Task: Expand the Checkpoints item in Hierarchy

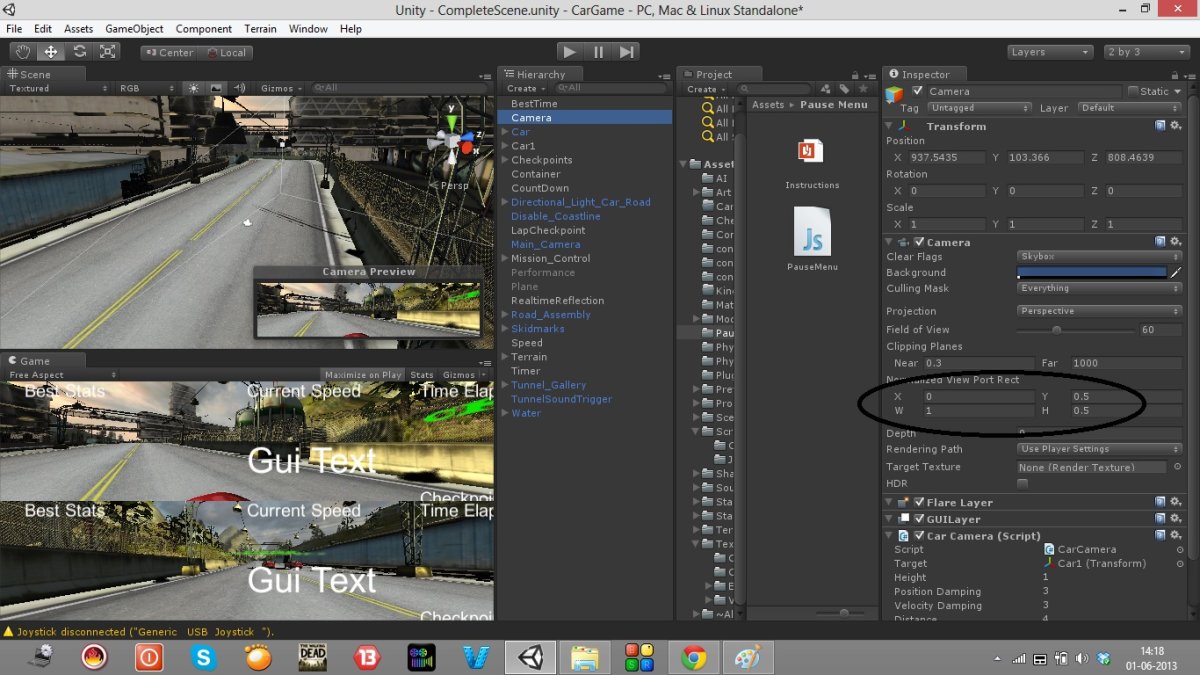Action: coord(505,160)
